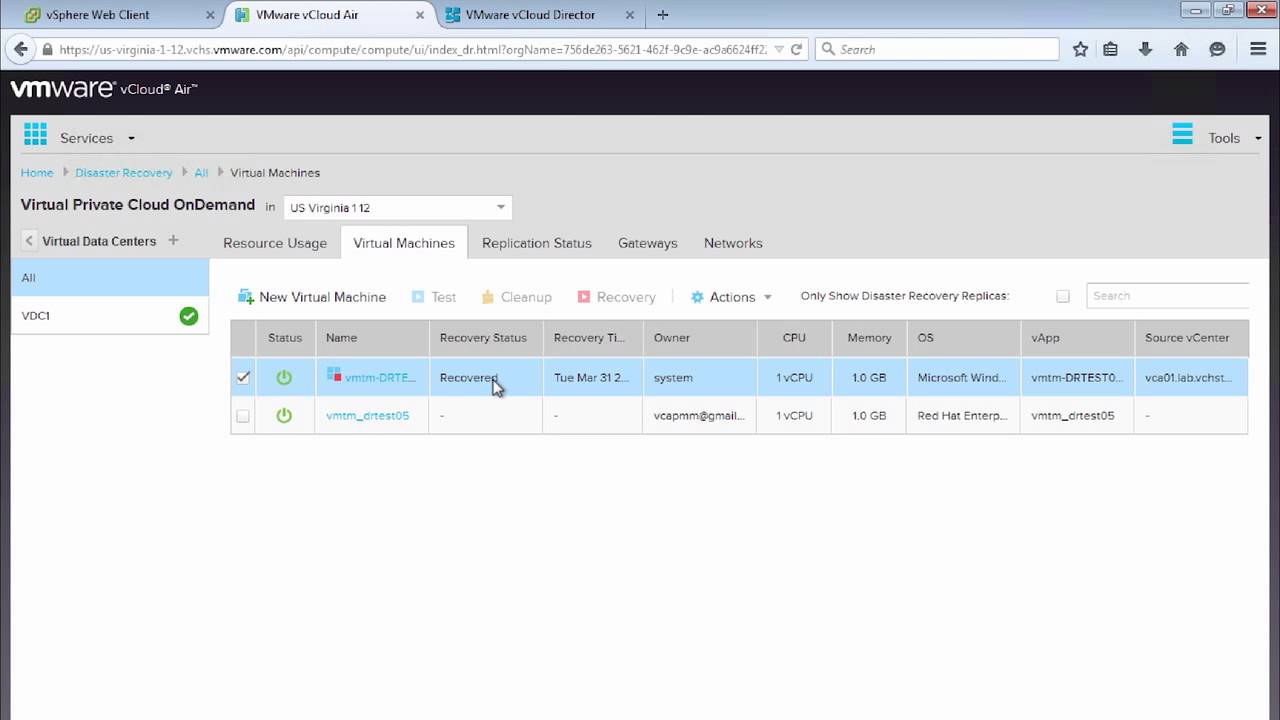Collapse Virtual Data Centers panel back arrow
Image resolution: width=1280 pixels, height=720 pixels.
coord(29,241)
